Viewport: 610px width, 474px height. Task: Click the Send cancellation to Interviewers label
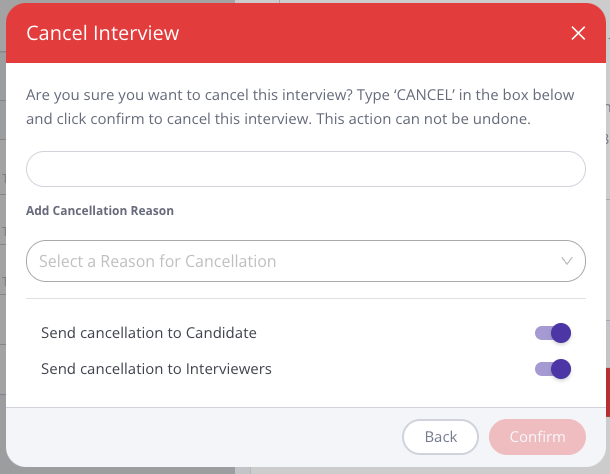point(156,369)
